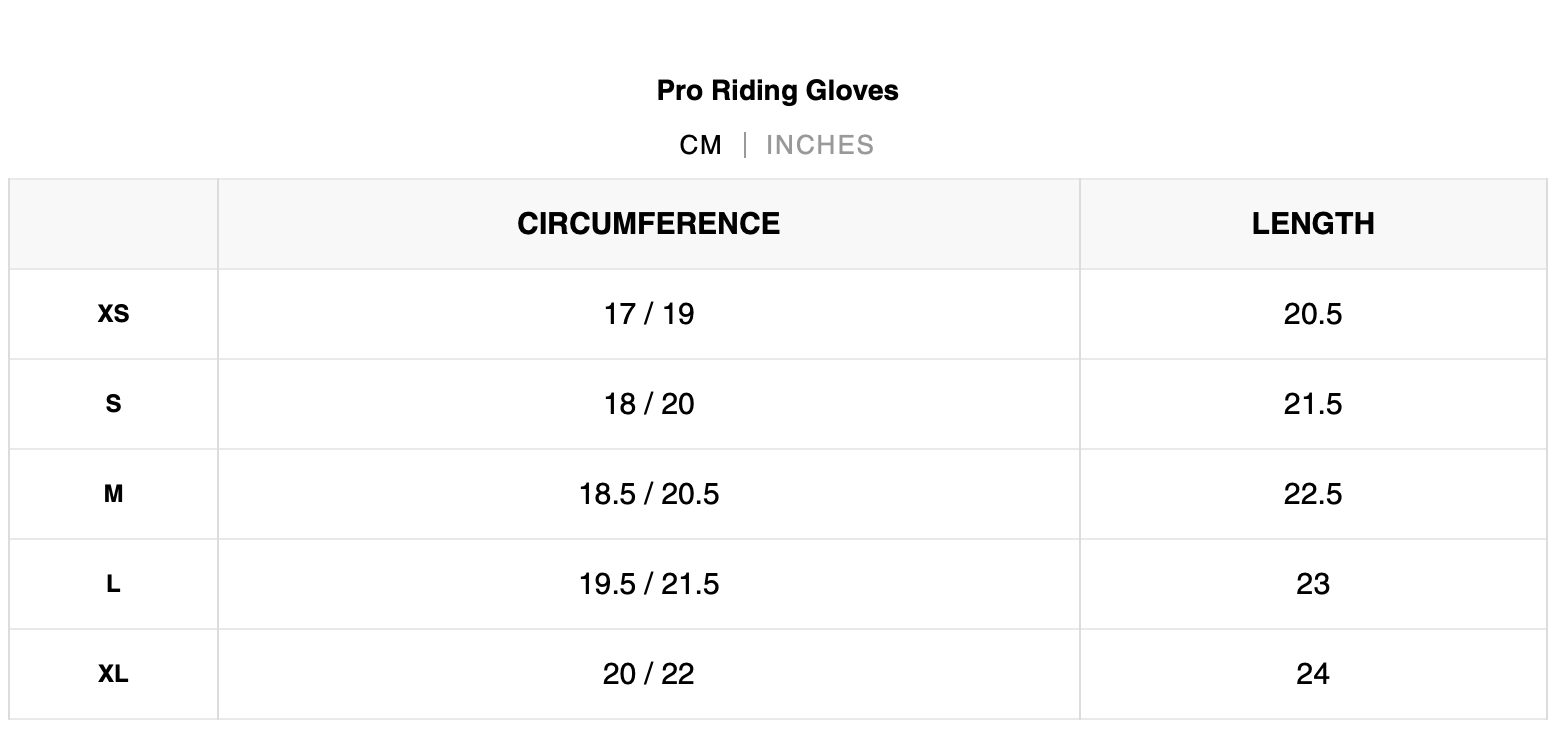Click the 18 / 20 circumference value
Viewport: 1558px width, 740px height.
[x=648, y=404]
